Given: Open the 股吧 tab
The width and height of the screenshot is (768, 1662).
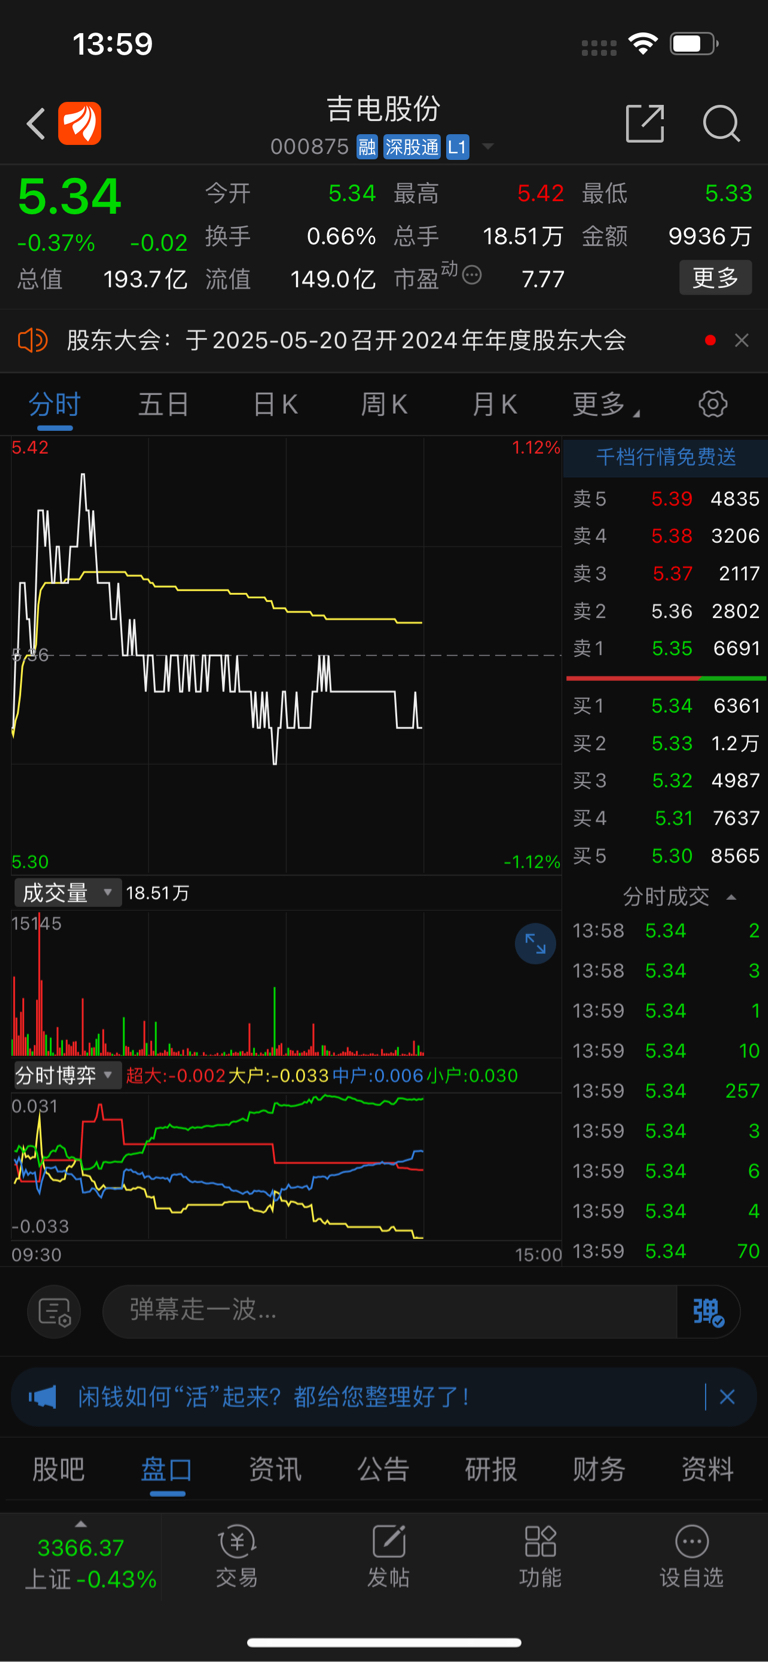Looking at the screenshot, I should 58,1469.
